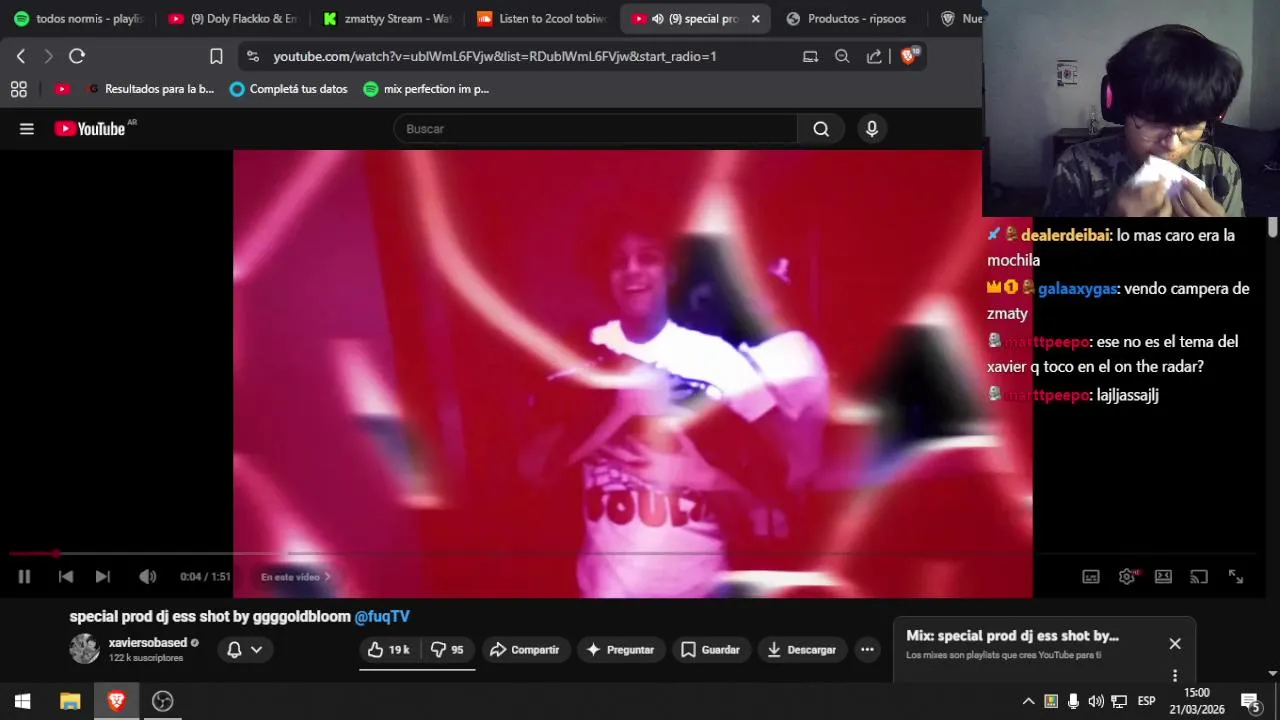Open the player settings gear
The width and height of the screenshot is (1280, 720).
coord(1127,577)
